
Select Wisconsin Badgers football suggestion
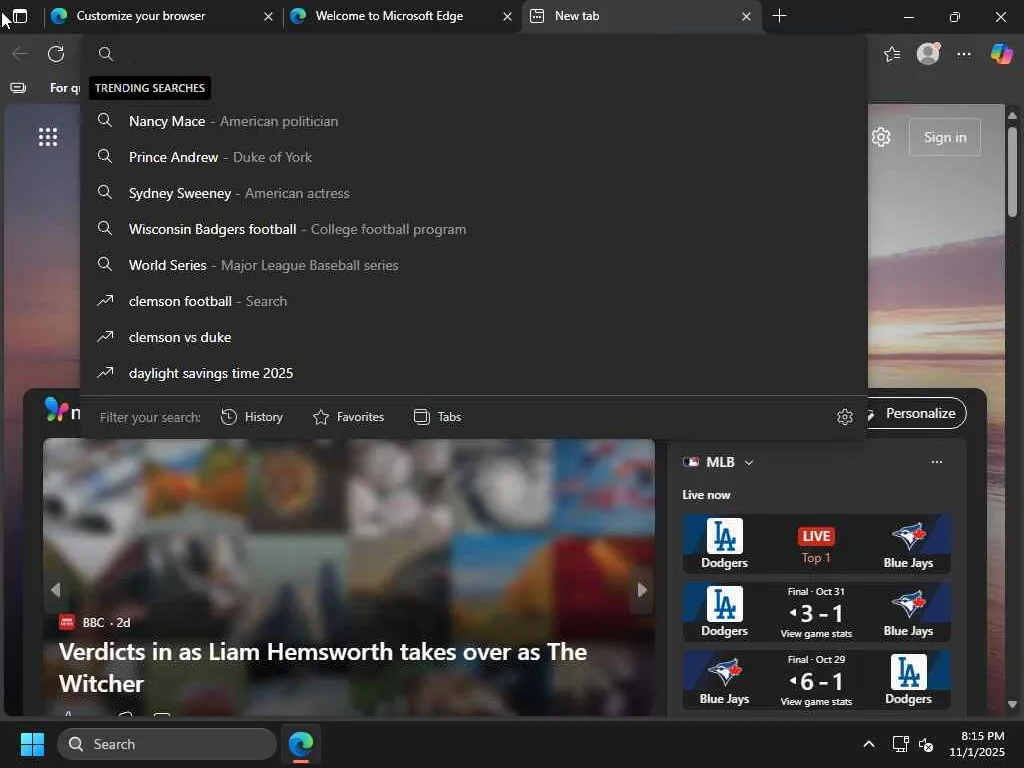(x=474, y=229)
